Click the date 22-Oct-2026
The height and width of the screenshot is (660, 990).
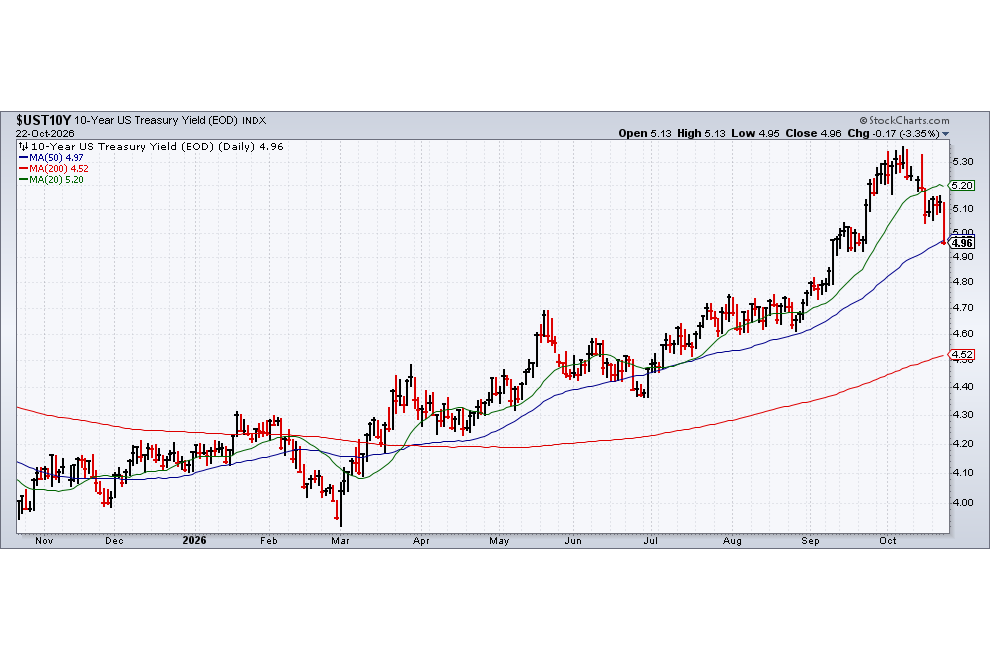click(x=45, y=133)
